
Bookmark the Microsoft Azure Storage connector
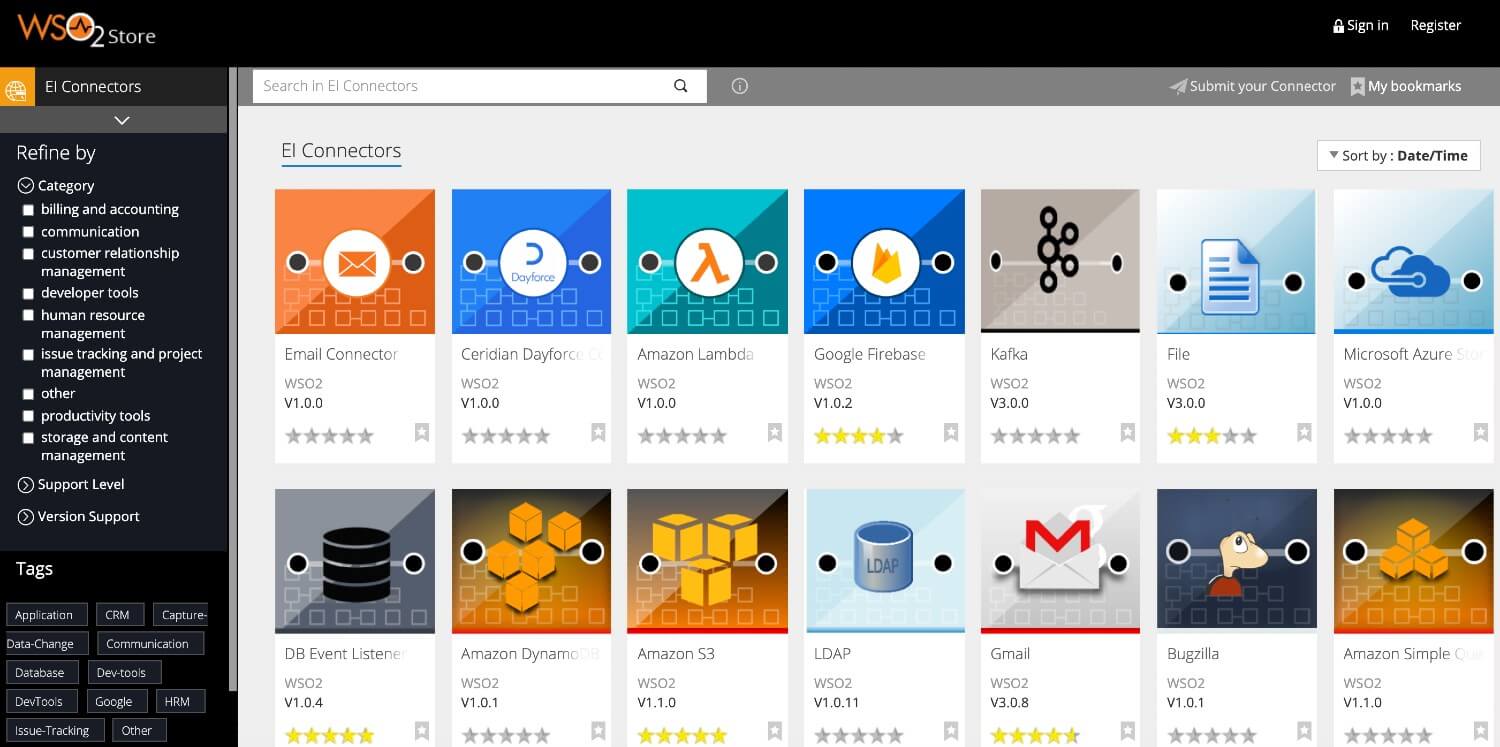[x=1480, y=433]
